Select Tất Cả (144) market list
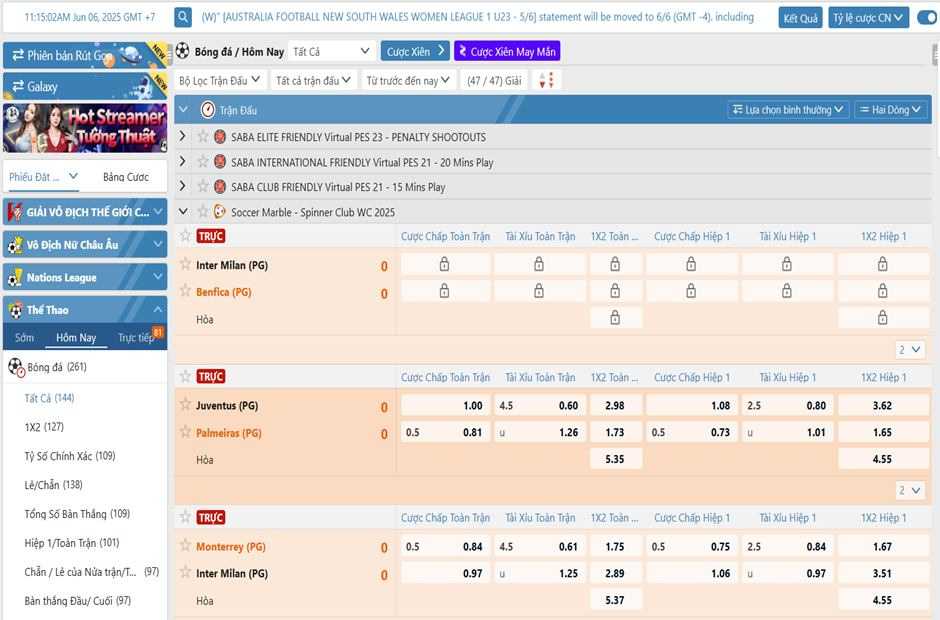 [49, 398]
